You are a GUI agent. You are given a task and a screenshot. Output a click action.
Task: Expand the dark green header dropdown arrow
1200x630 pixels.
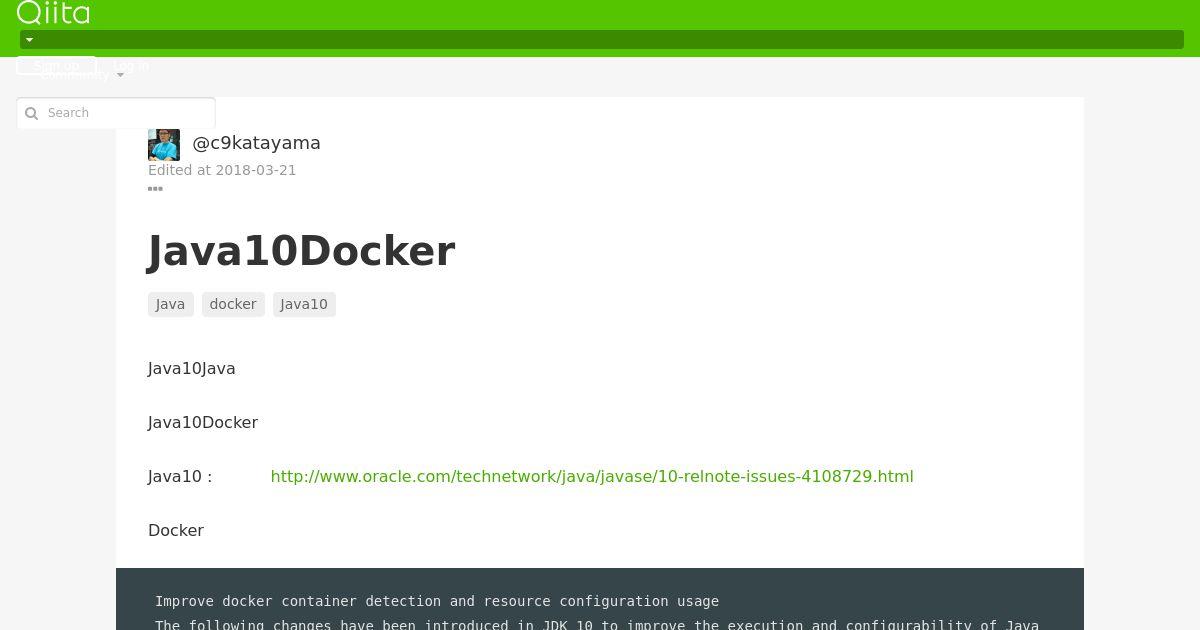(29, 40)
